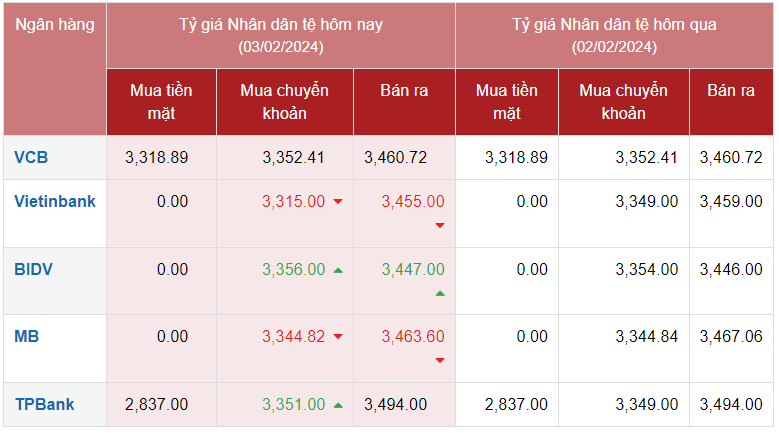Click green up arrow under BIDV 3,447.00
Image resolution: width=779 pixels, height=433 pixels.
[x=440, y=293]
